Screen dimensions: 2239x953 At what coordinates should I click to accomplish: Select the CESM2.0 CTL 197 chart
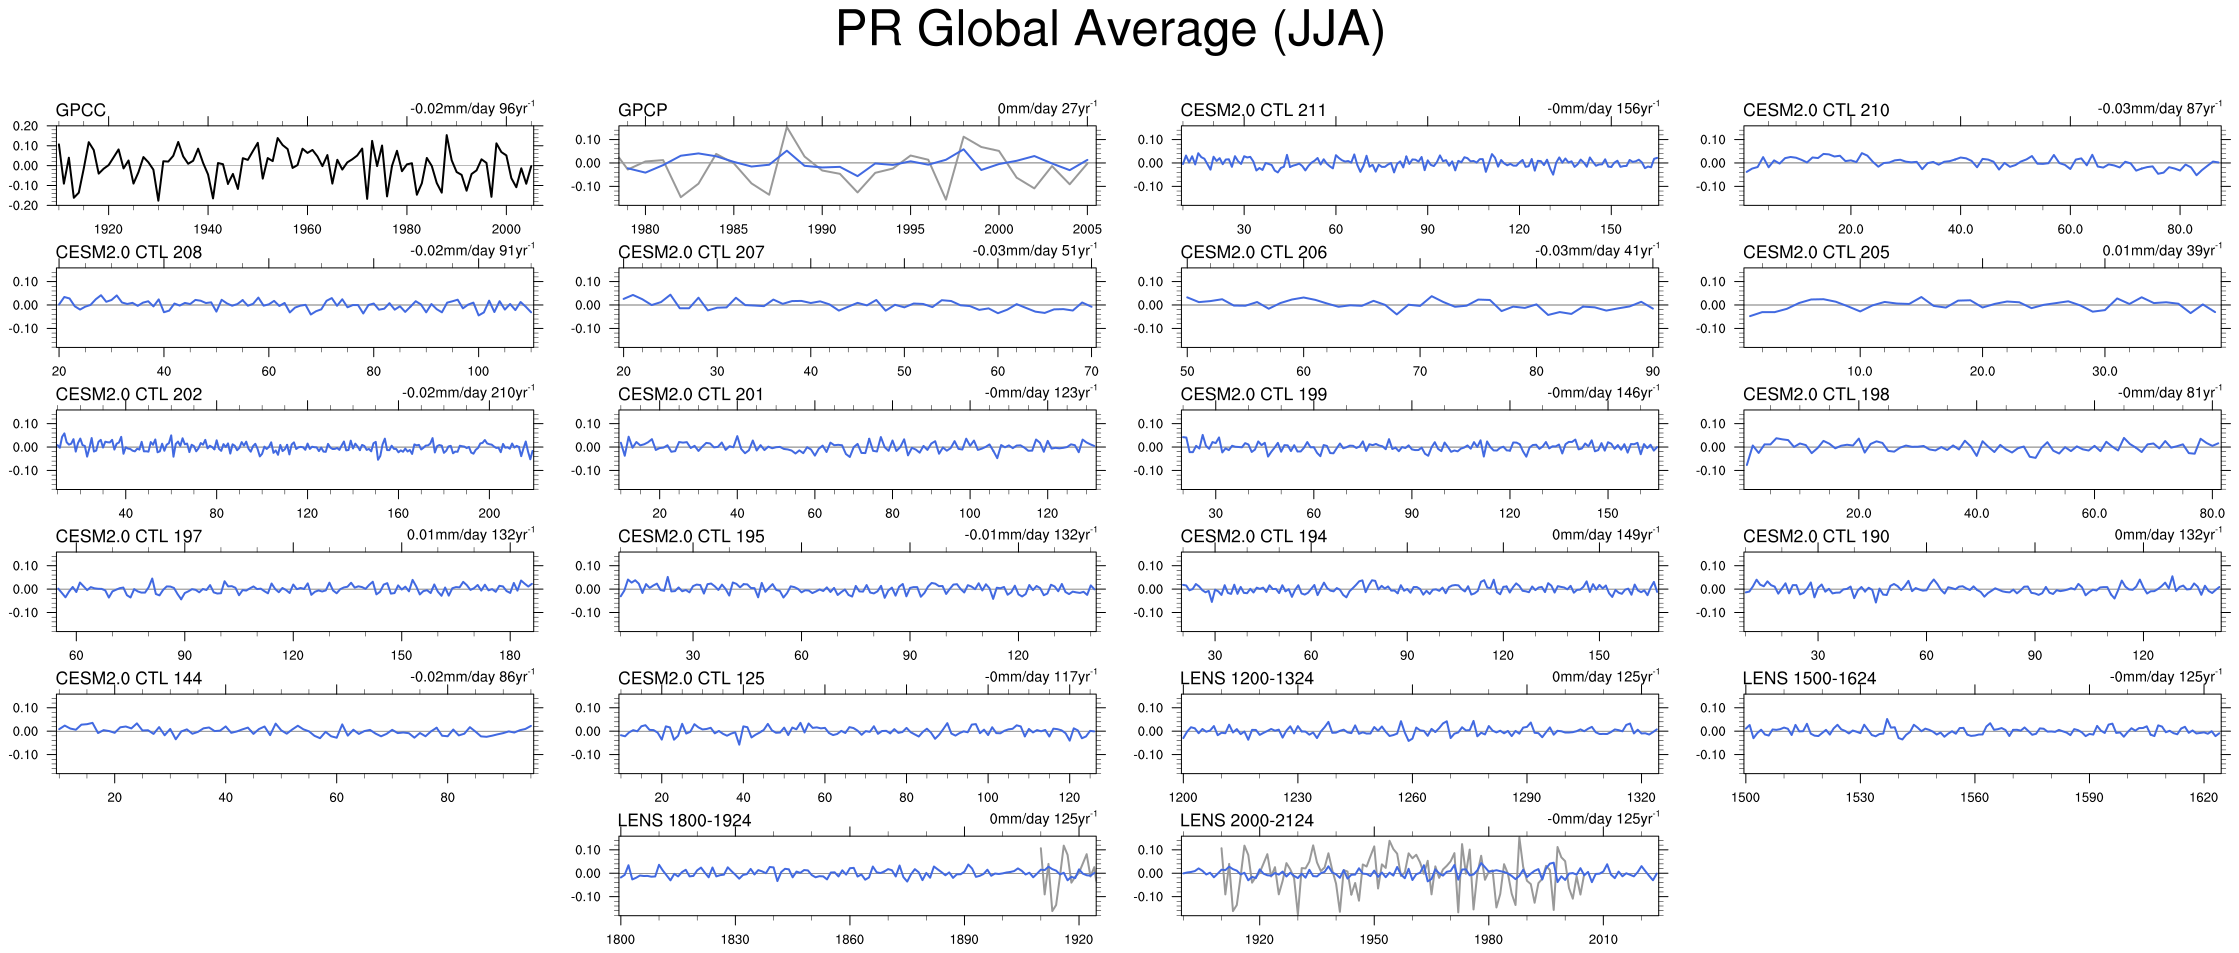[x=297, y=592]
